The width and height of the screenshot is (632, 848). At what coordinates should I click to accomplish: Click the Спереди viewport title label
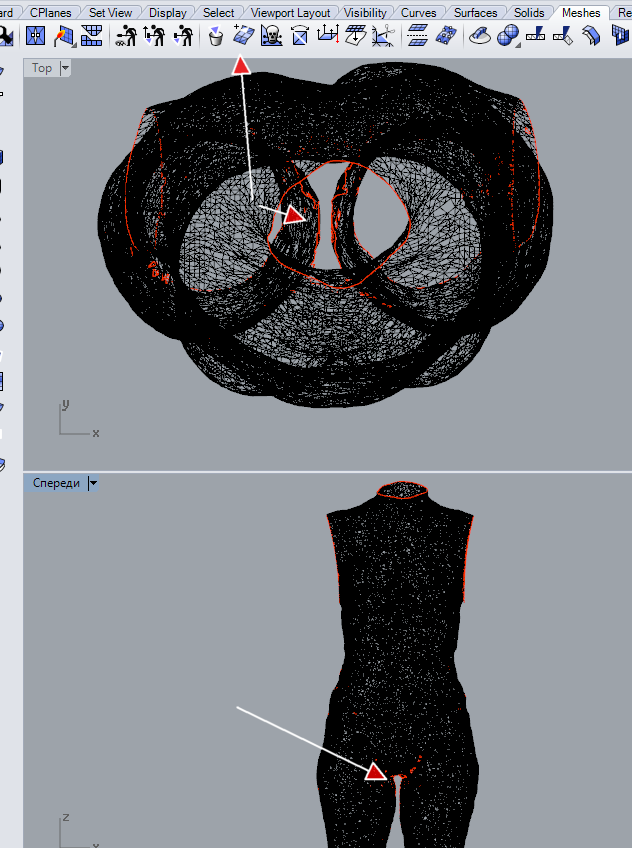point(56,483)
